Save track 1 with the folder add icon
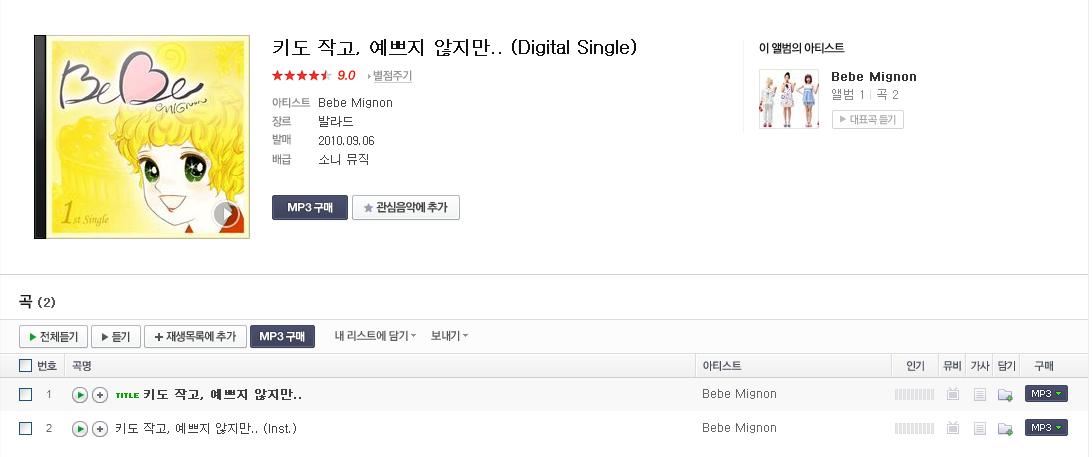The width and height of the screenshot is (1092, 457). click(x=1005, y=394)
